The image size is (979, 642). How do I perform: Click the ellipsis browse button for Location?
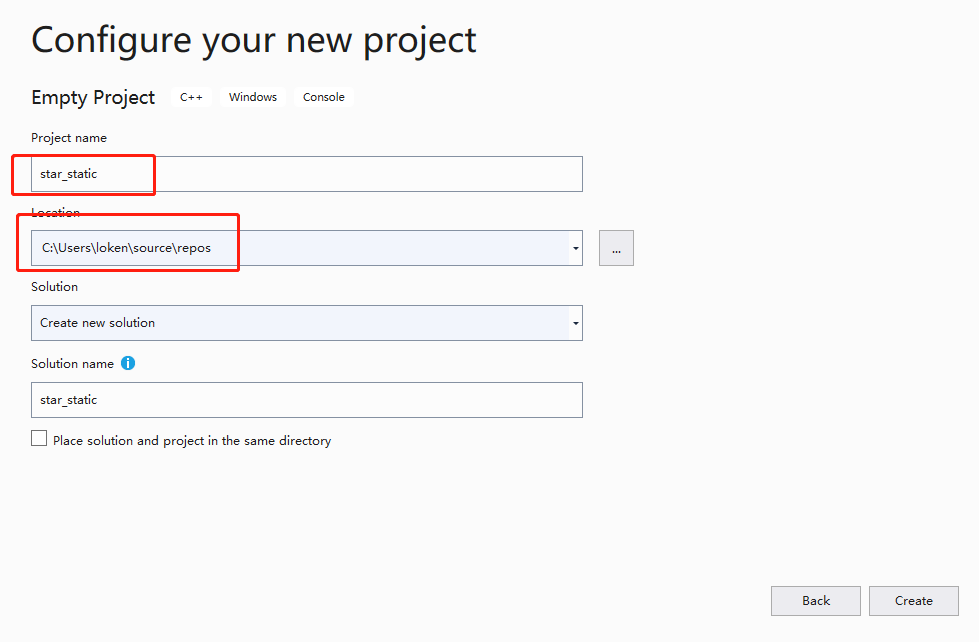616,248
